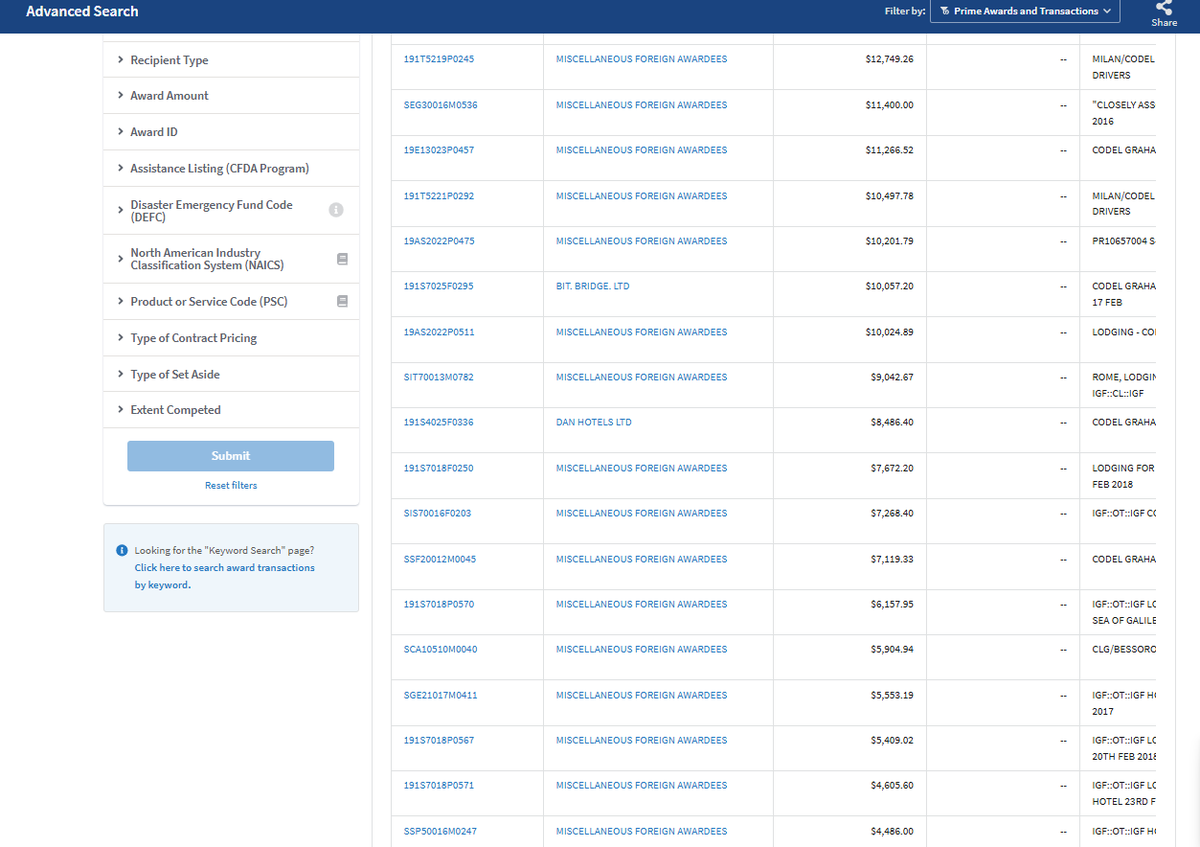Open award 191S7018F0250

(438, 468)
